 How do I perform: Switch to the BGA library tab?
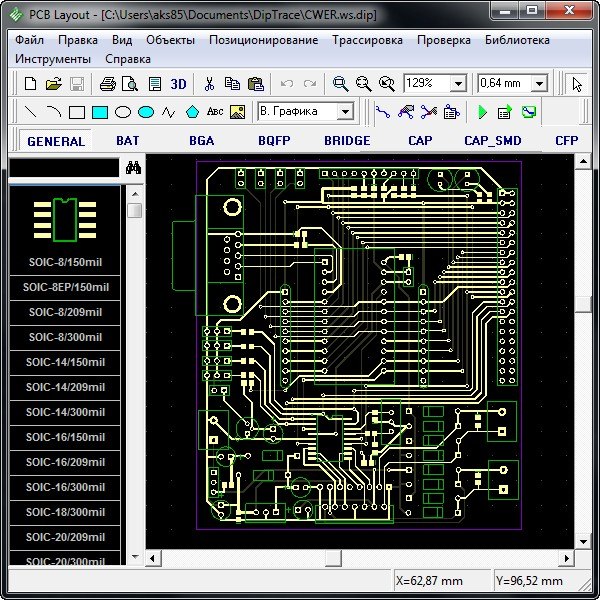[201, 141]
